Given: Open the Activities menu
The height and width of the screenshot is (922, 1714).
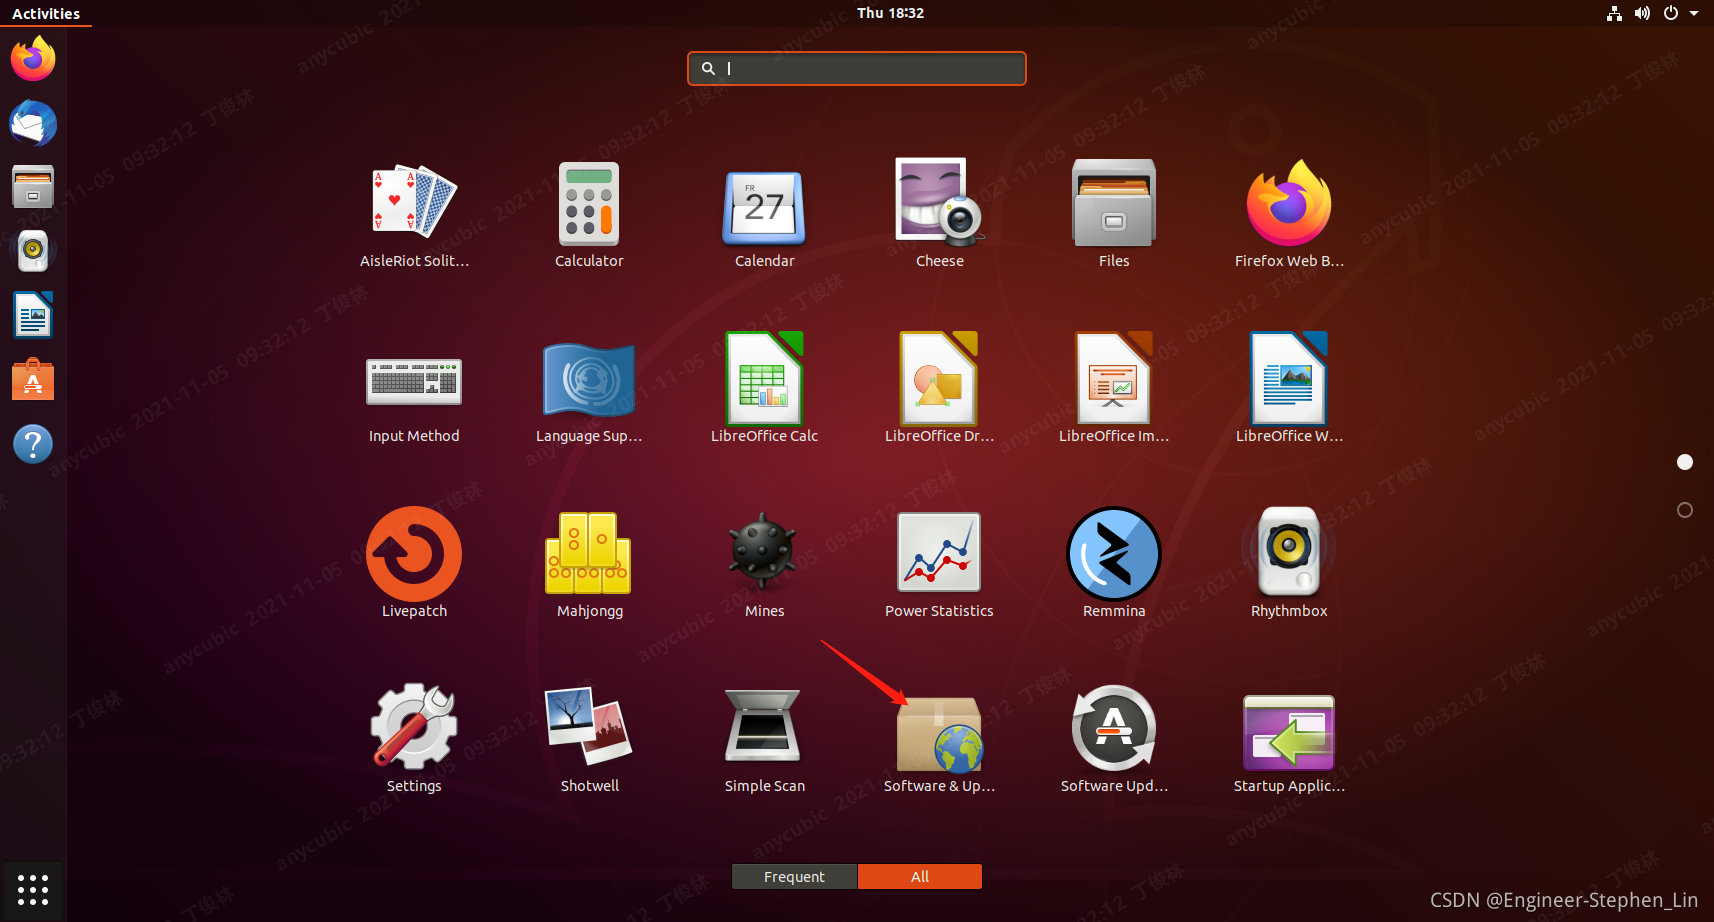Looking at the screenshot, I should [45, 13].
